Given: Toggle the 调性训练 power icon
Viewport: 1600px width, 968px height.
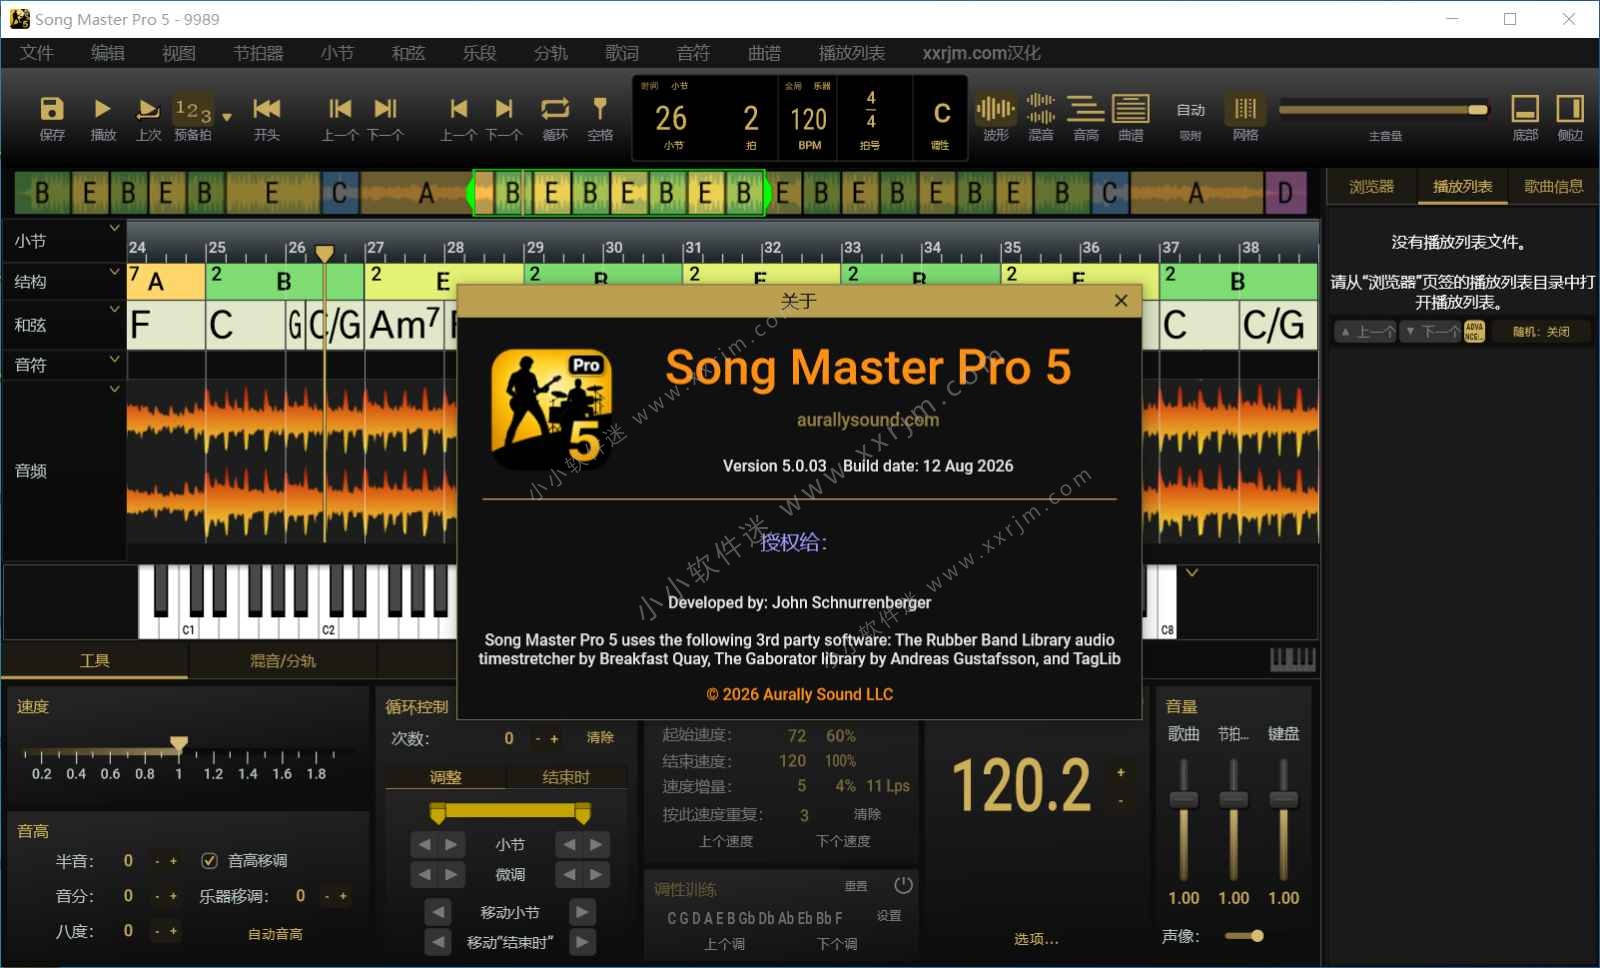Looking at the screenshot, I should click(903, 885).
